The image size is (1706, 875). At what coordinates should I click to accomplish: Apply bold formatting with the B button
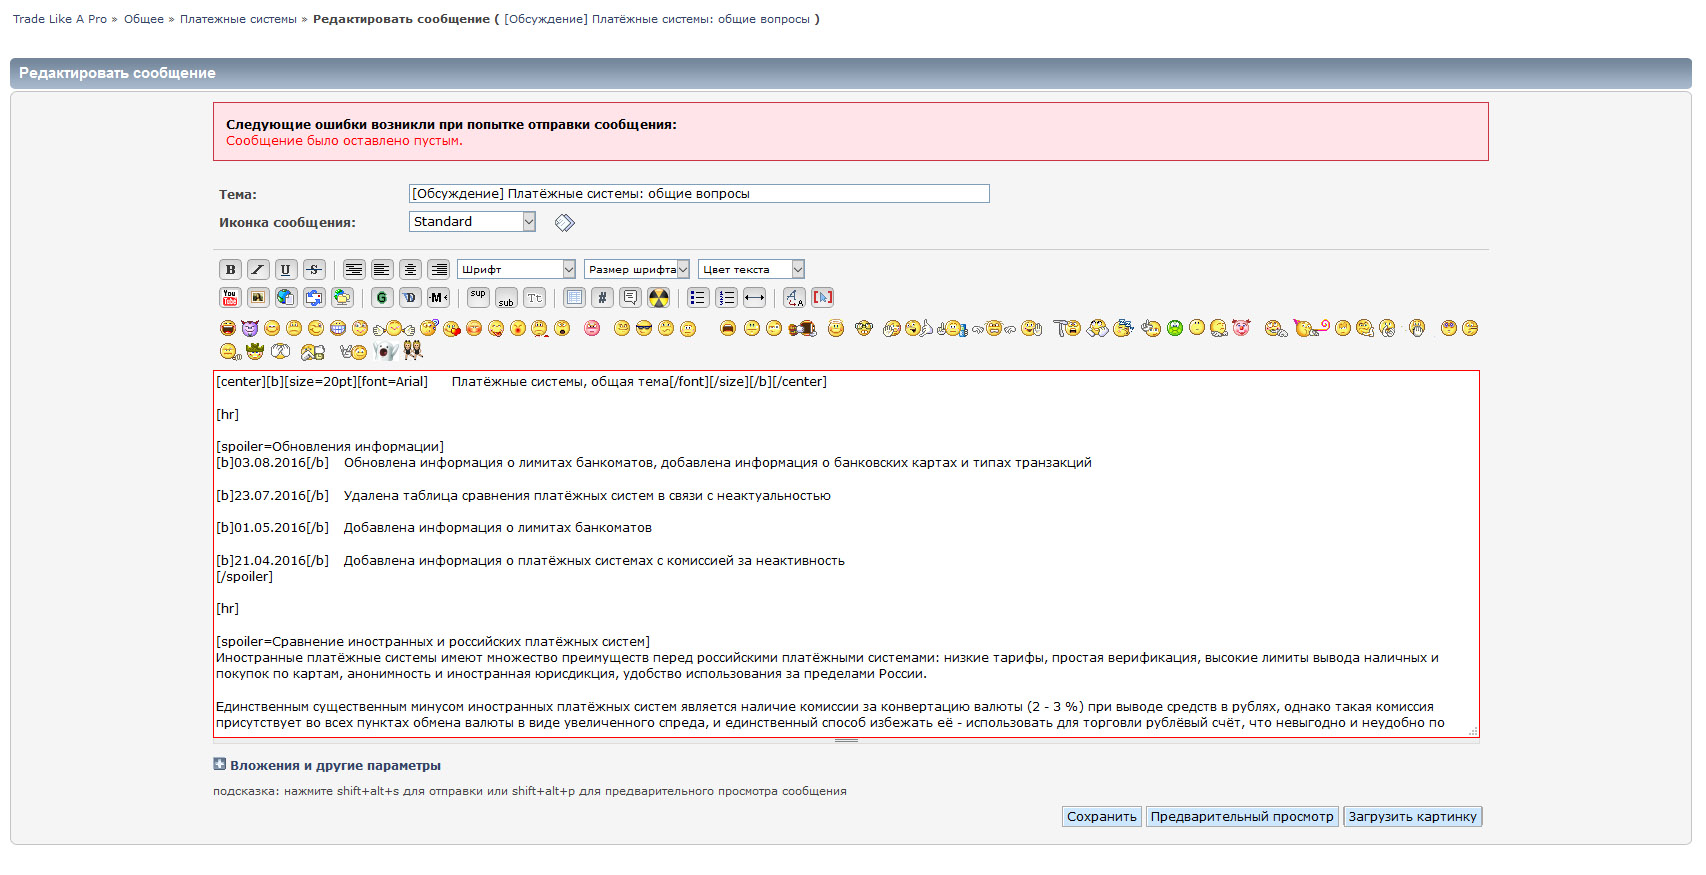[x=230, y=269]
